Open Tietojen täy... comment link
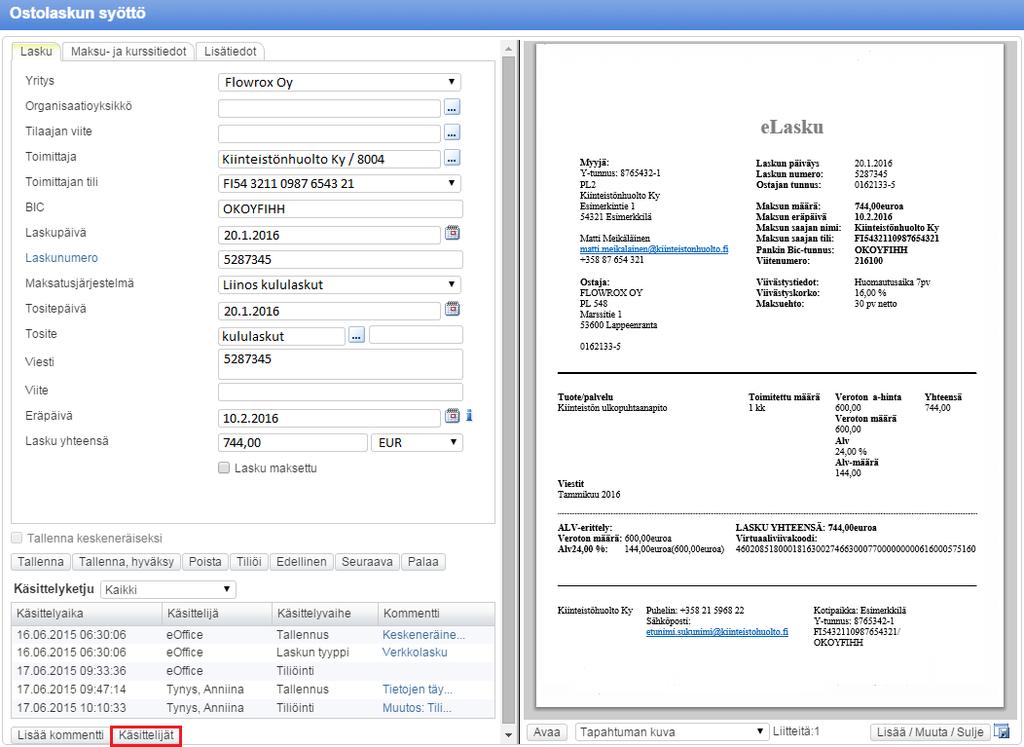The height and width of the screenshot is (747, 1024). [x=417, y=689]
